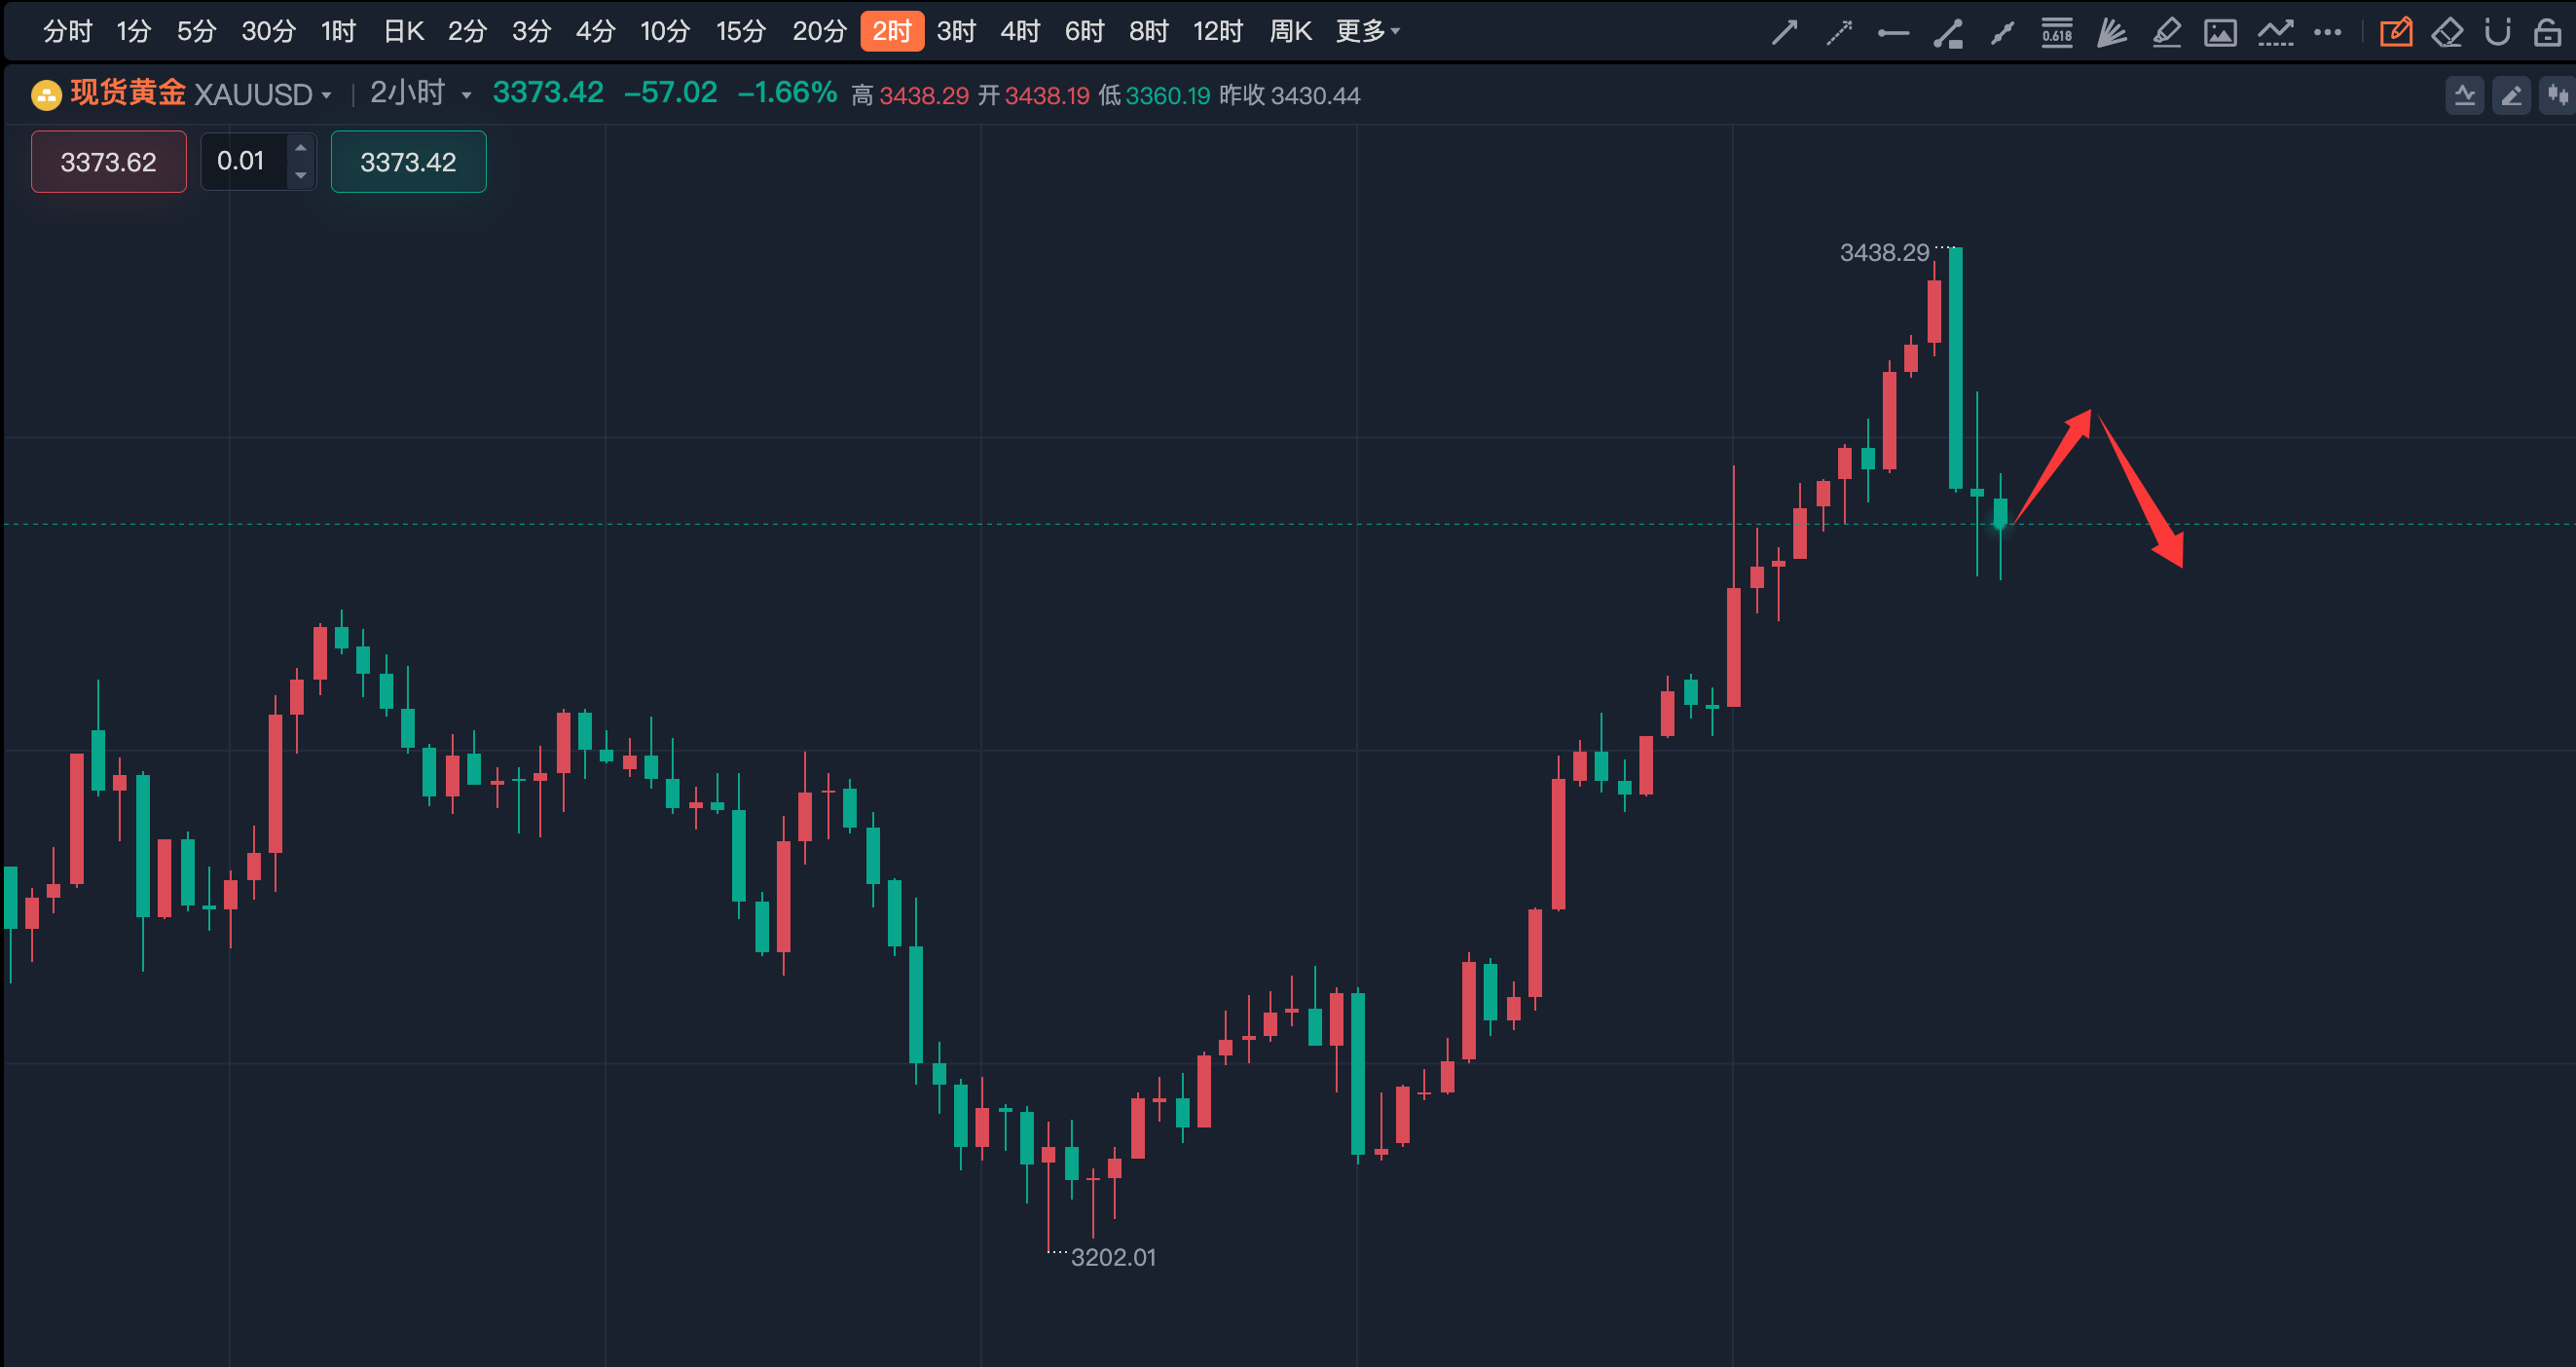The width and height of the screenshot is (2576, 1367).
Task: Expand the 2小时 interval dropdown
Action: coord(466,95)
